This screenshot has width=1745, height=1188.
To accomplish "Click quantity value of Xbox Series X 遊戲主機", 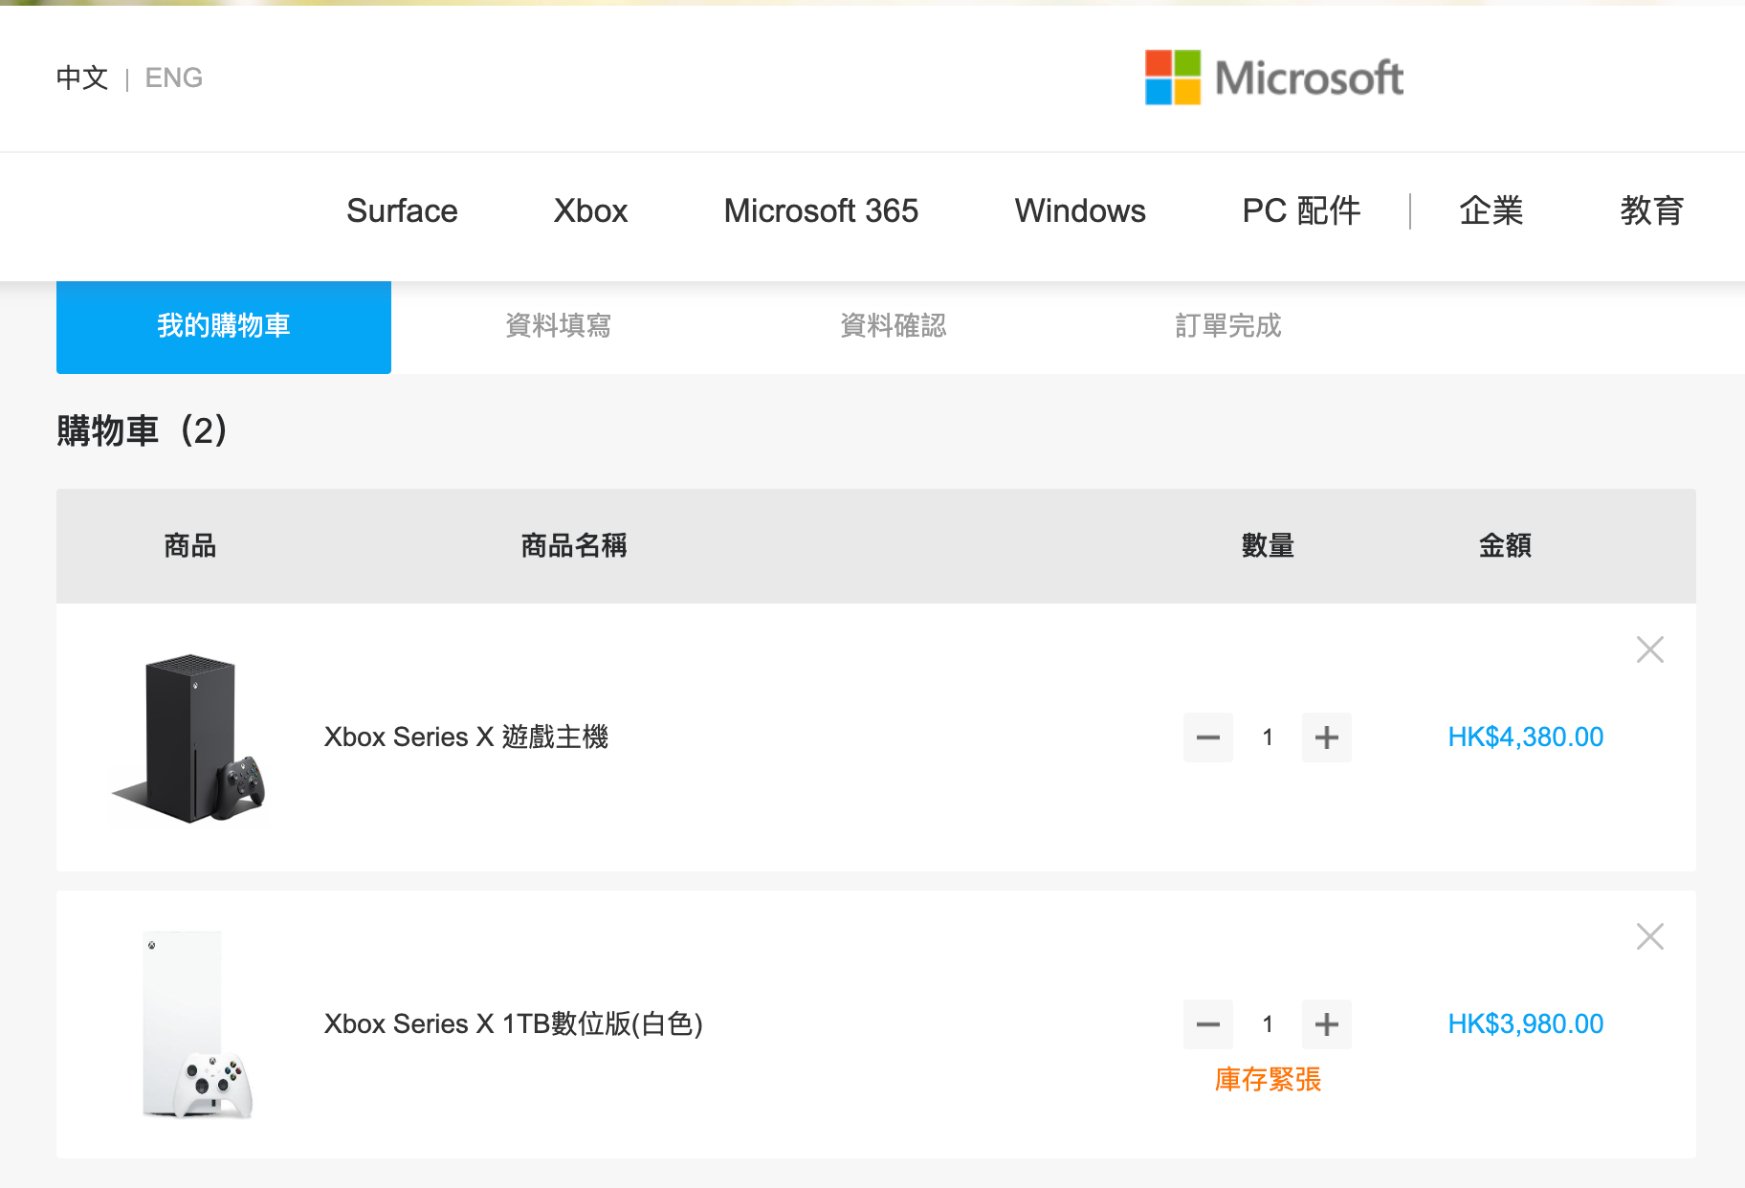I will pos(1267,738).
